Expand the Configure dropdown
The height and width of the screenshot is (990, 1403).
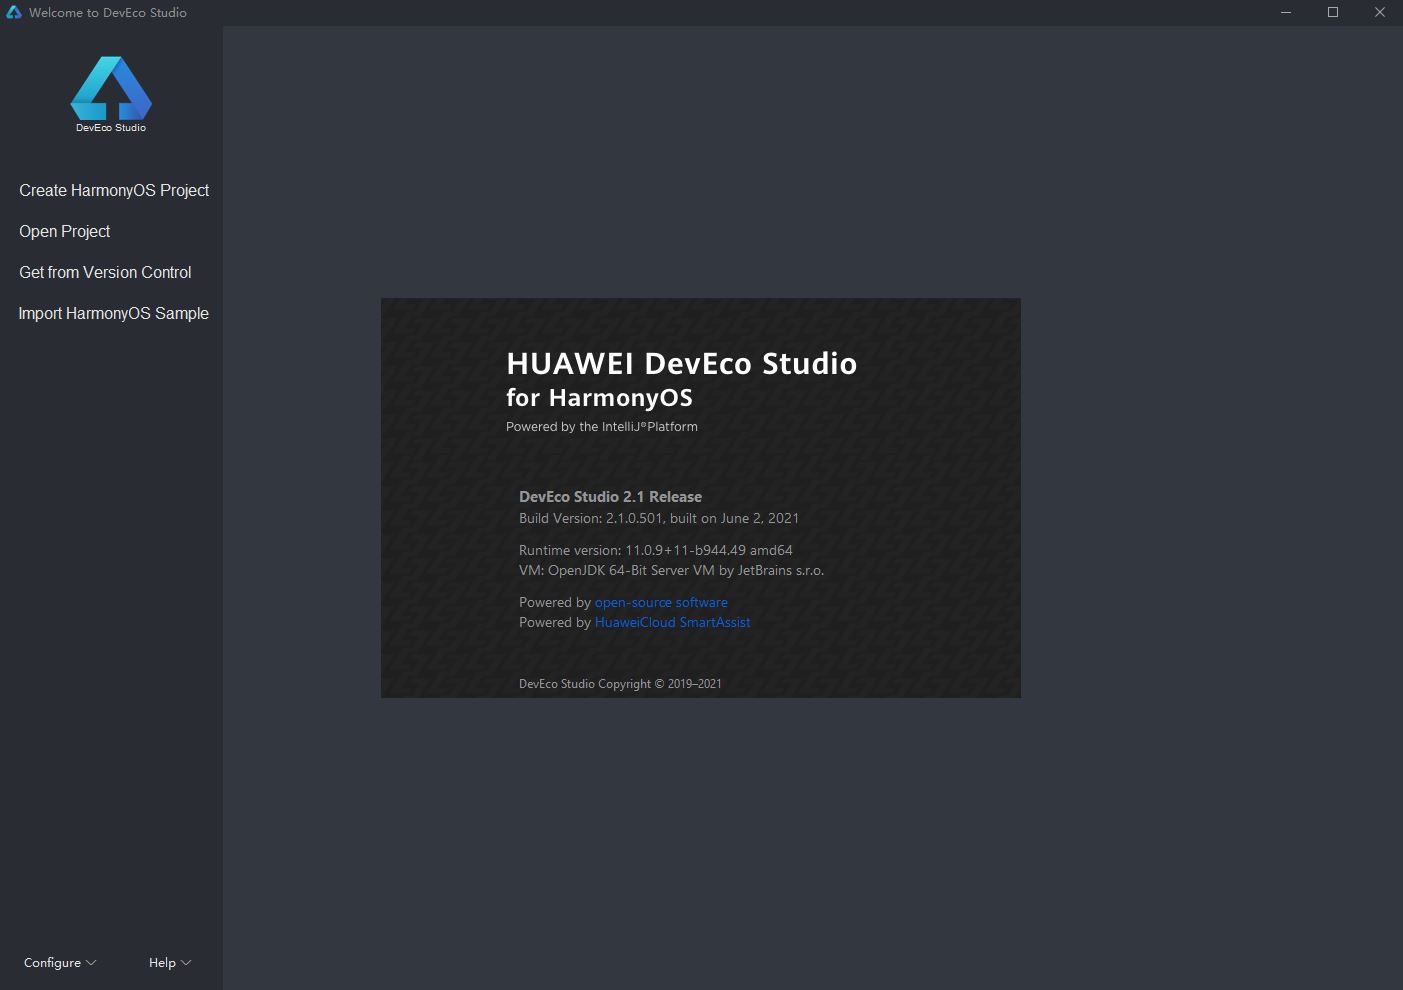pos(60,962)
